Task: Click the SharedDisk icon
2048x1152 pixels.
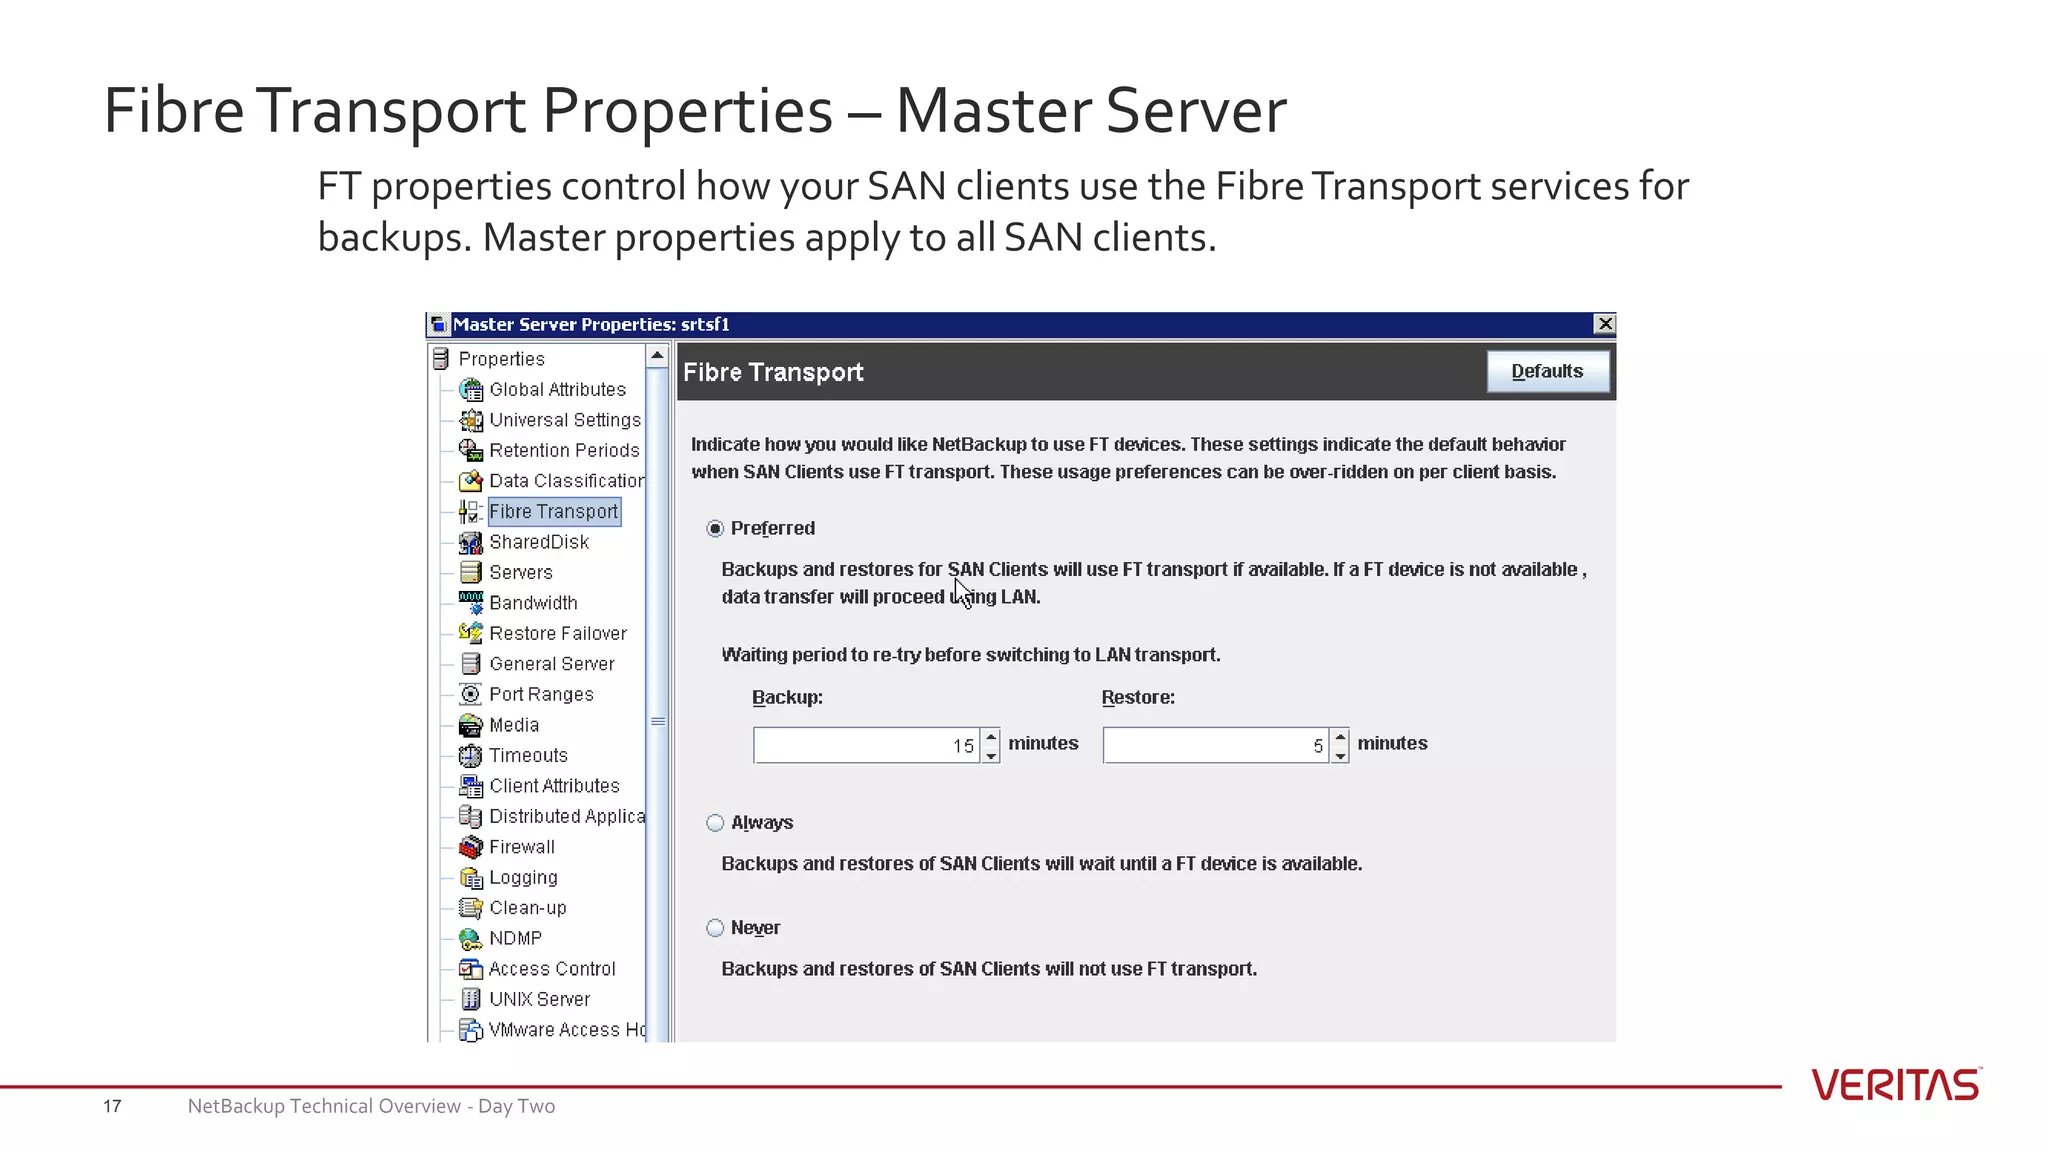Action: point(471,542)
